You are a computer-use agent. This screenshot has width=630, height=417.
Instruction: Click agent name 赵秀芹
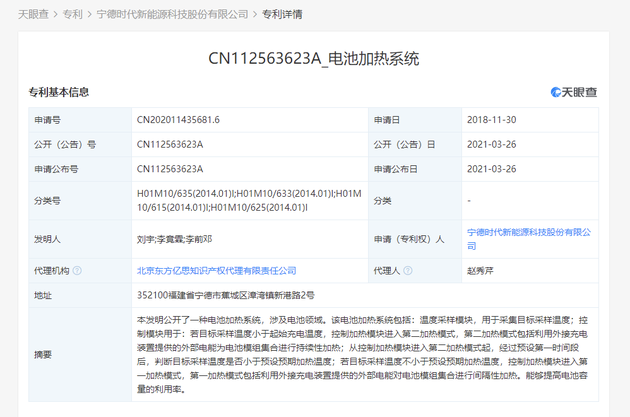click(482, 270)
